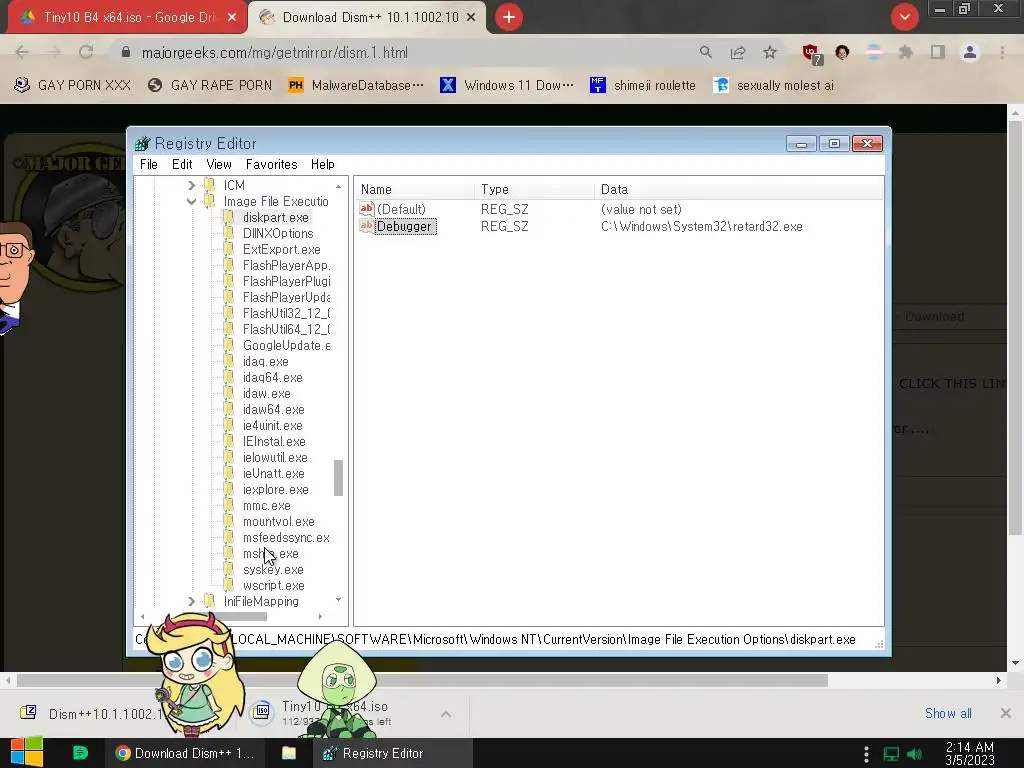The height and width of the screenshot is (768, 1024).
Task: Open the Windows Start button
Action: [x=26, y=752]
